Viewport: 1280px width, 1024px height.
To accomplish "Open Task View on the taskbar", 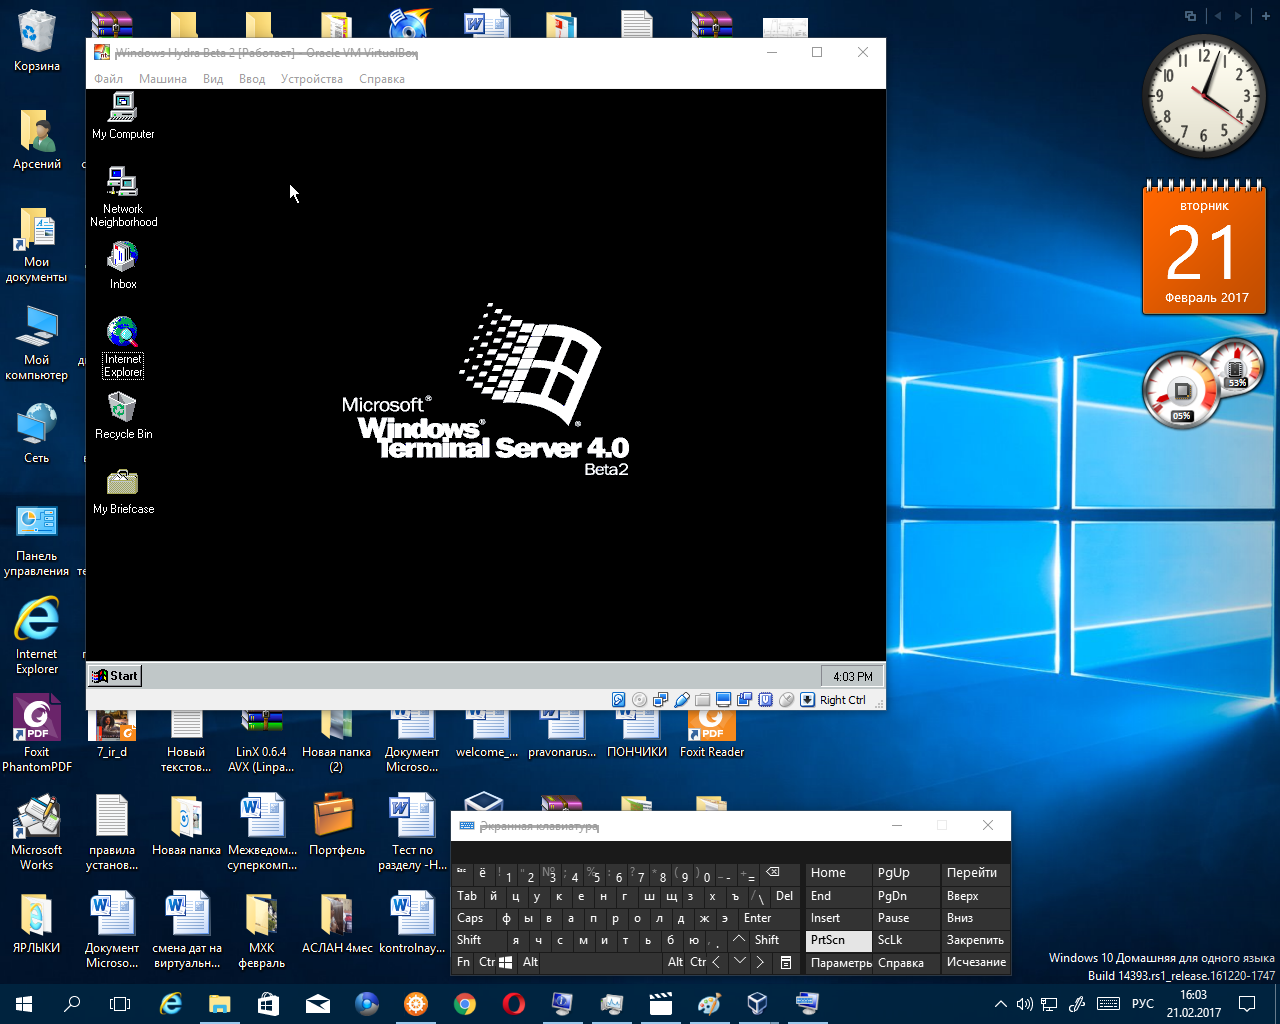I will point(120,1003).
